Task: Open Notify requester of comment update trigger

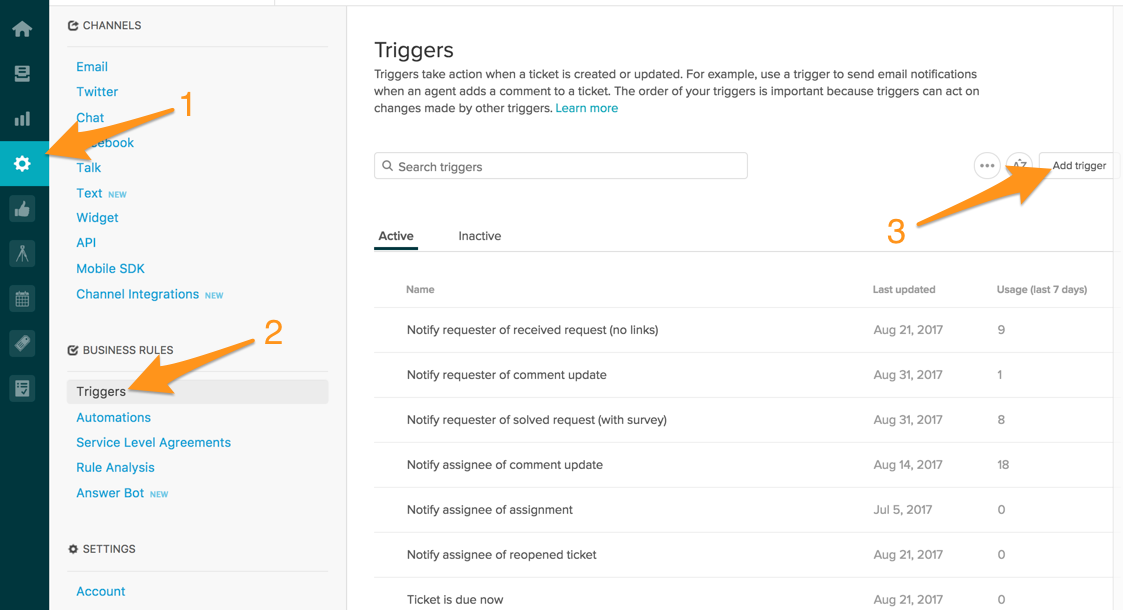Action: 506,374
